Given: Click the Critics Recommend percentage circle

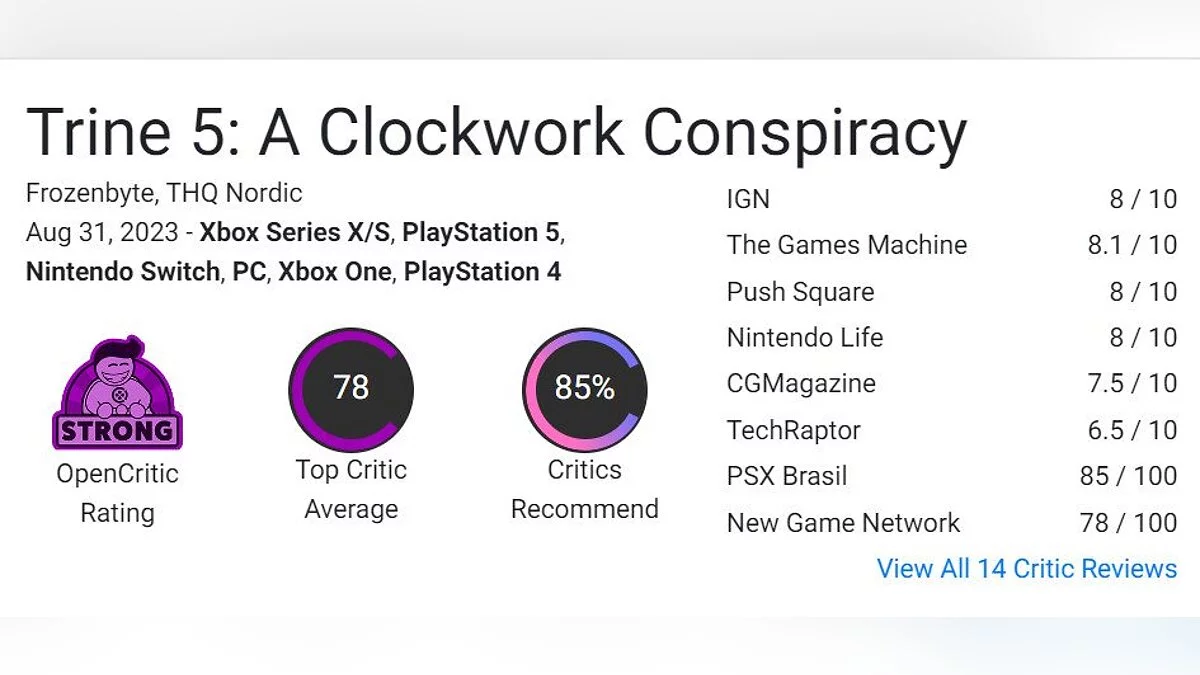Looking at the screenshot, I should click(x=584, y=388).
